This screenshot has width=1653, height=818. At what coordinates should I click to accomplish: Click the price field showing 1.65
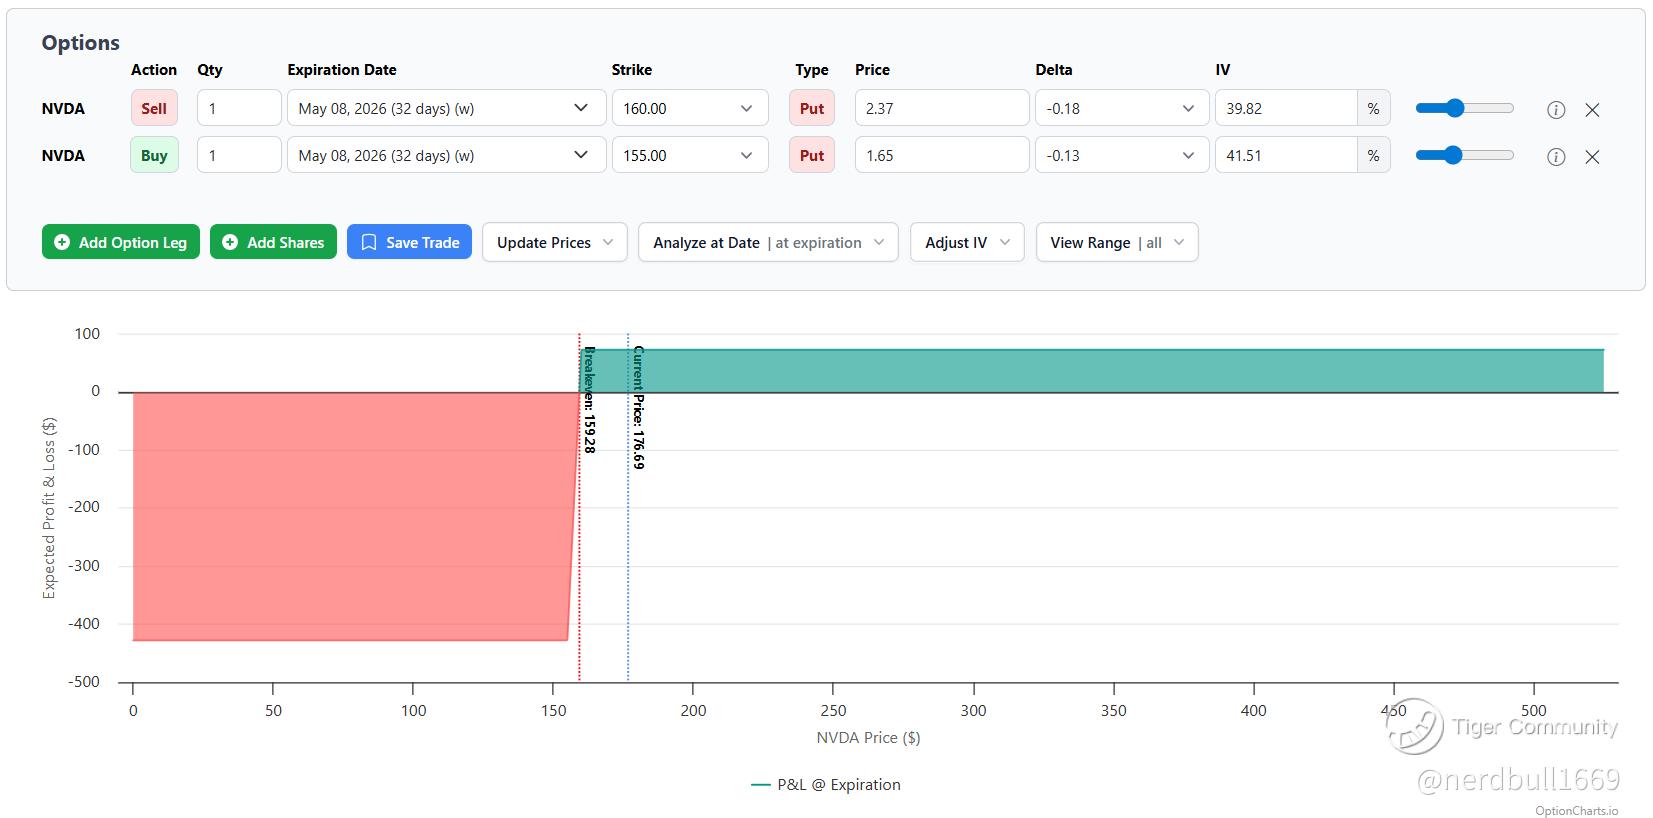pyautogui.click(x=942, y=155)
